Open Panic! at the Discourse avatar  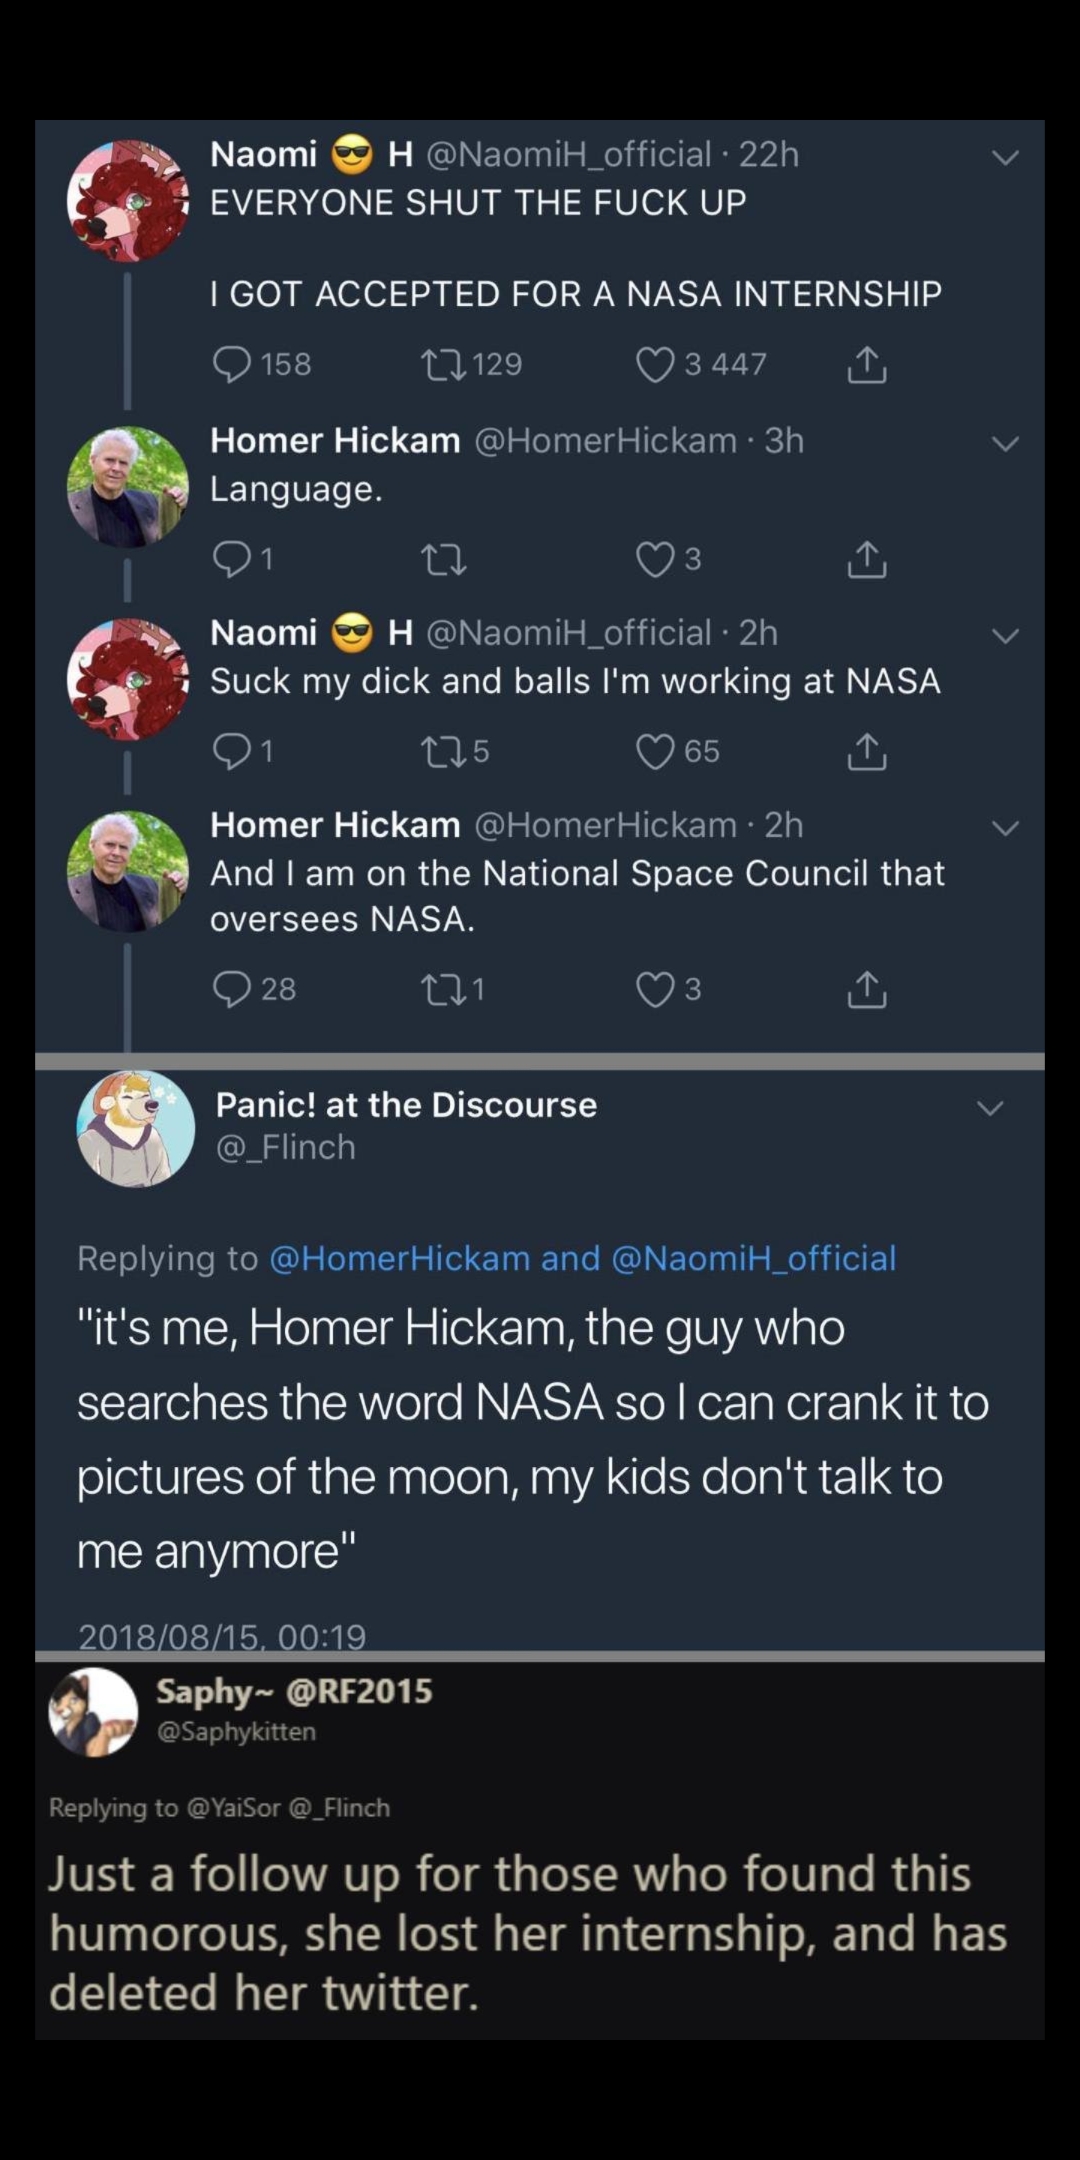pos(136,1129)
